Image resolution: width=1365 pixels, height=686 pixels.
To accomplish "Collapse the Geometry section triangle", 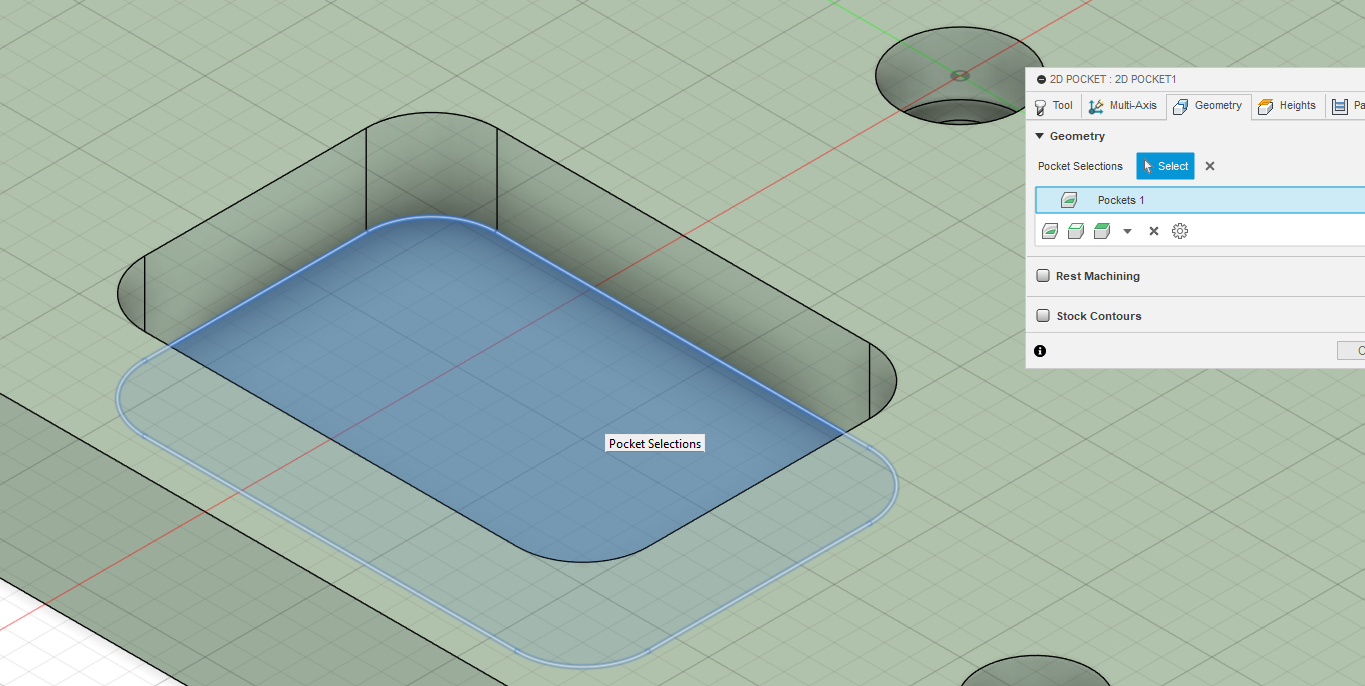I will (1040, 136).
